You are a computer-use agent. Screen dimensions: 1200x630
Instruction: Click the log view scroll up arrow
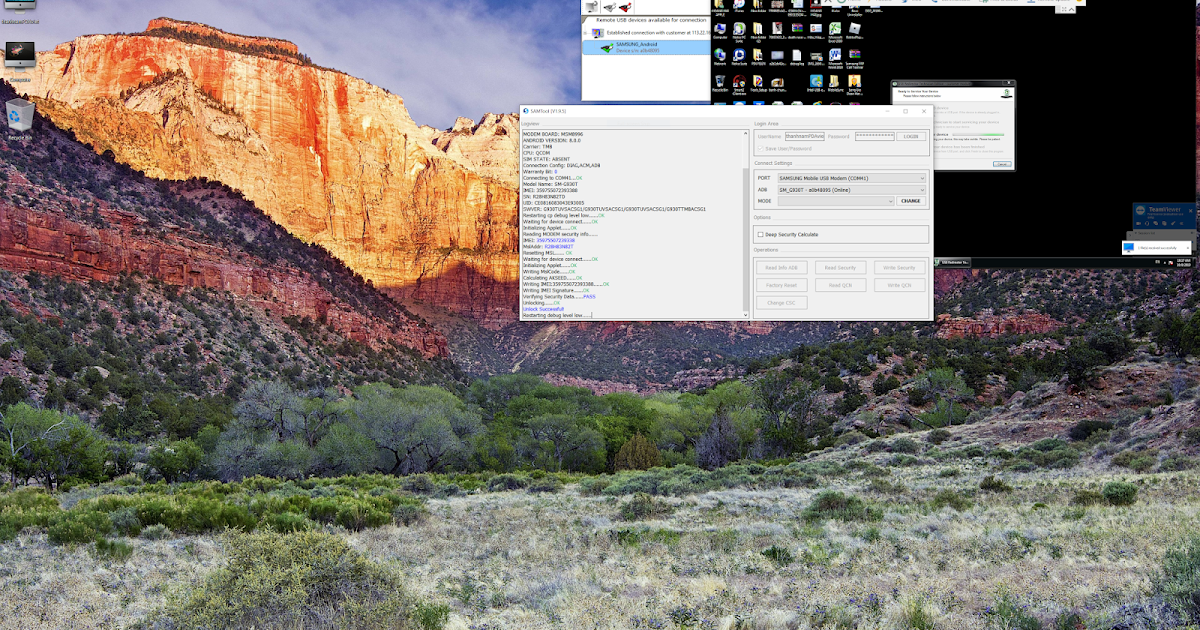(x=746, y=133)
